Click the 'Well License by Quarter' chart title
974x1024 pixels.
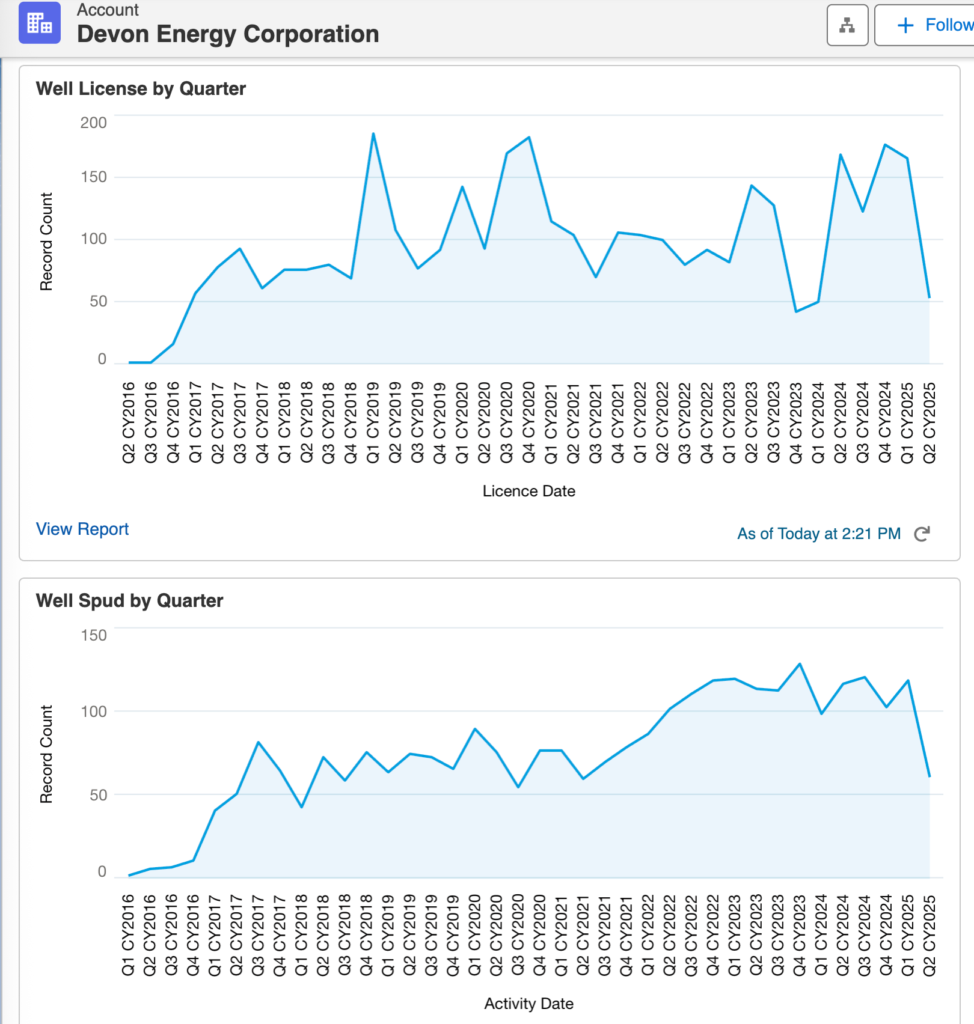click(x=141, y=89)
